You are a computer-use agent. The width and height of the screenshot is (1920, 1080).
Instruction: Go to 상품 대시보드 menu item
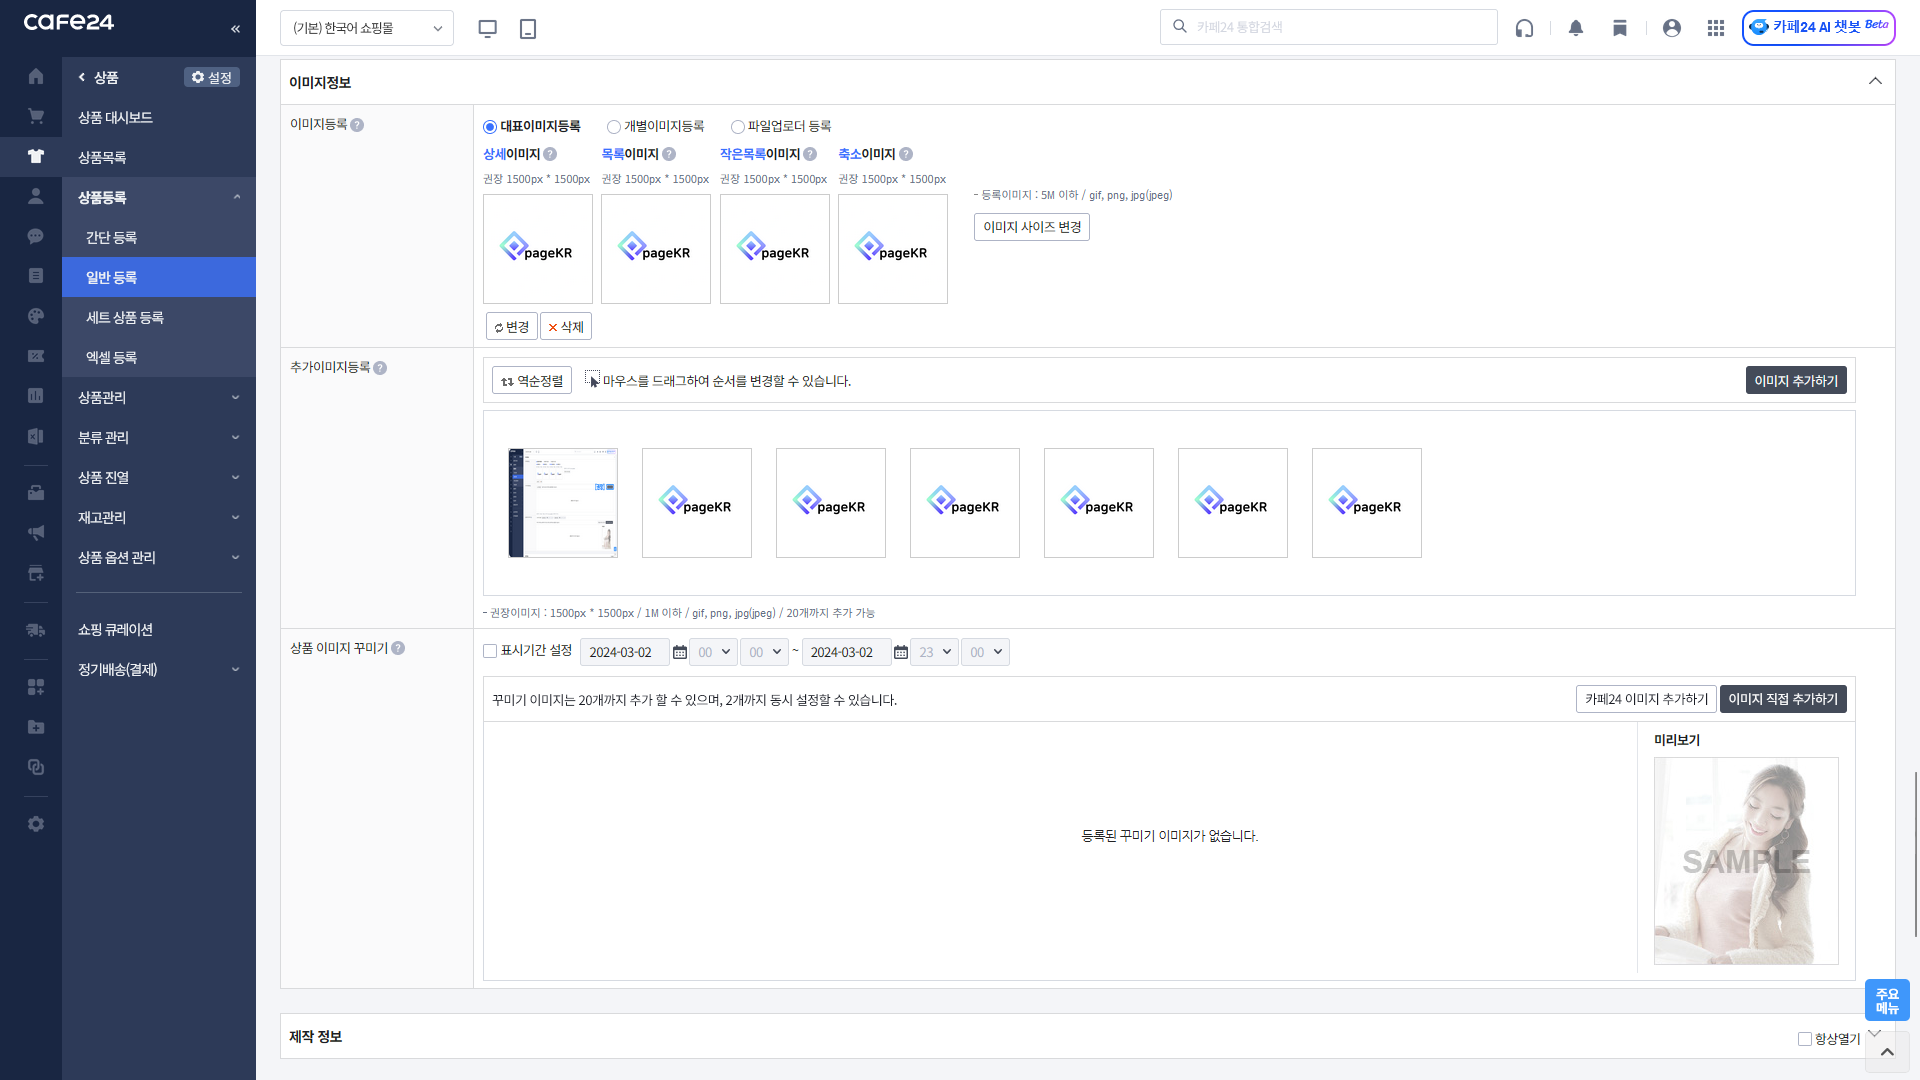click(x=115, y=117)
